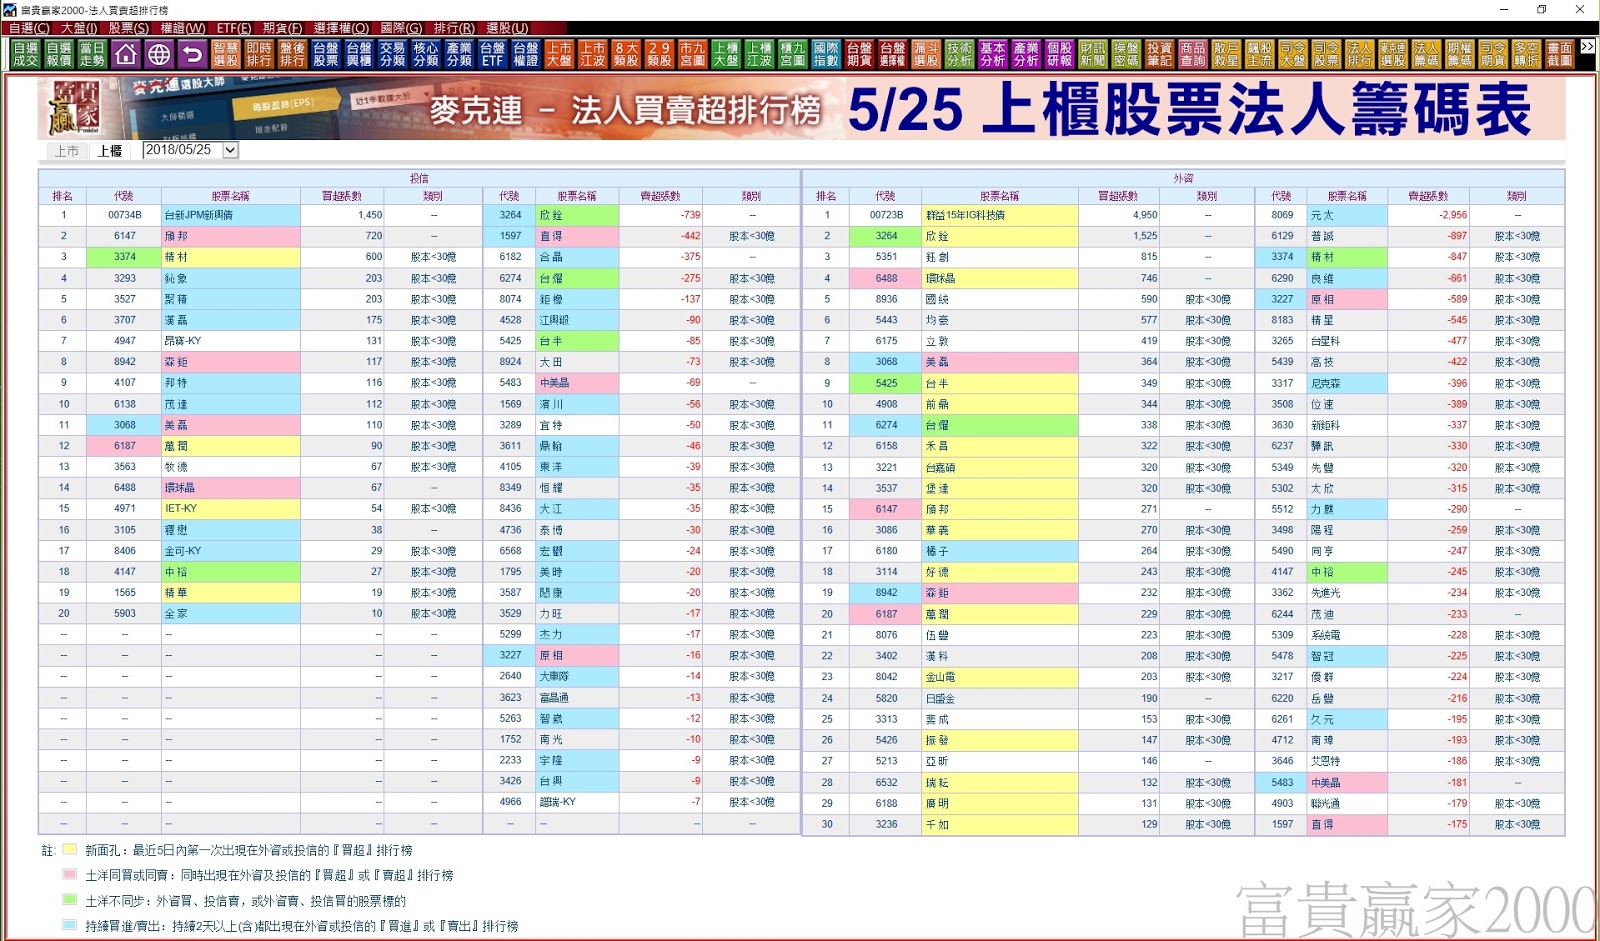The width and height of the screenshot is (1600, 941).
Task: Open the 個股研報 stock research button
Action: pos(1059,54)
